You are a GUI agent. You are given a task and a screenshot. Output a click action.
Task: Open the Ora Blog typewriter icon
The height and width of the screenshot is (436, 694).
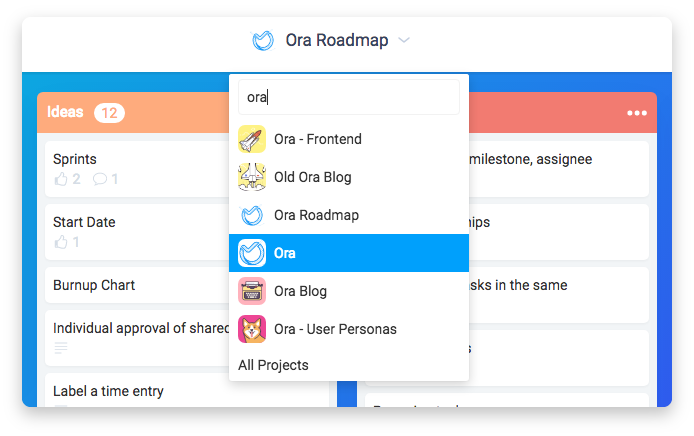click(252, 291)
